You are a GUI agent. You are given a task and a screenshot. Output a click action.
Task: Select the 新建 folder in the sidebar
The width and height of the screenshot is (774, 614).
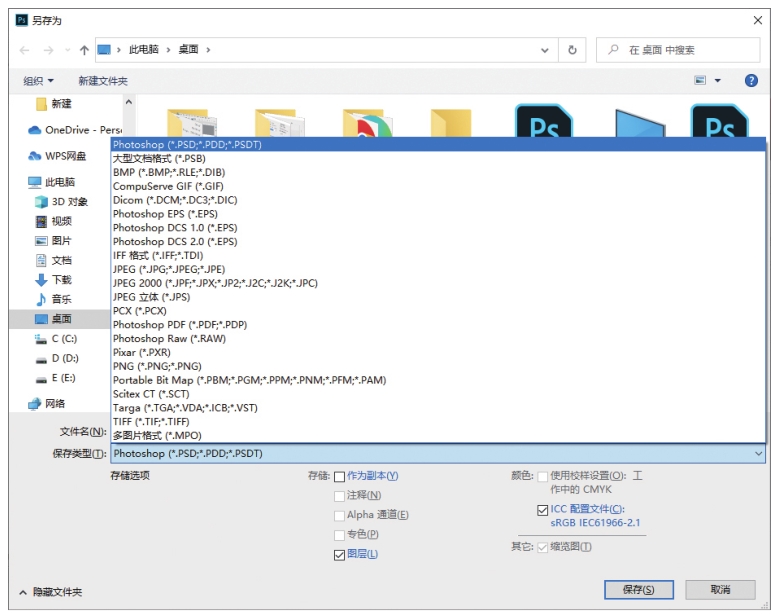pyautogui.click(x=54, y=104)
